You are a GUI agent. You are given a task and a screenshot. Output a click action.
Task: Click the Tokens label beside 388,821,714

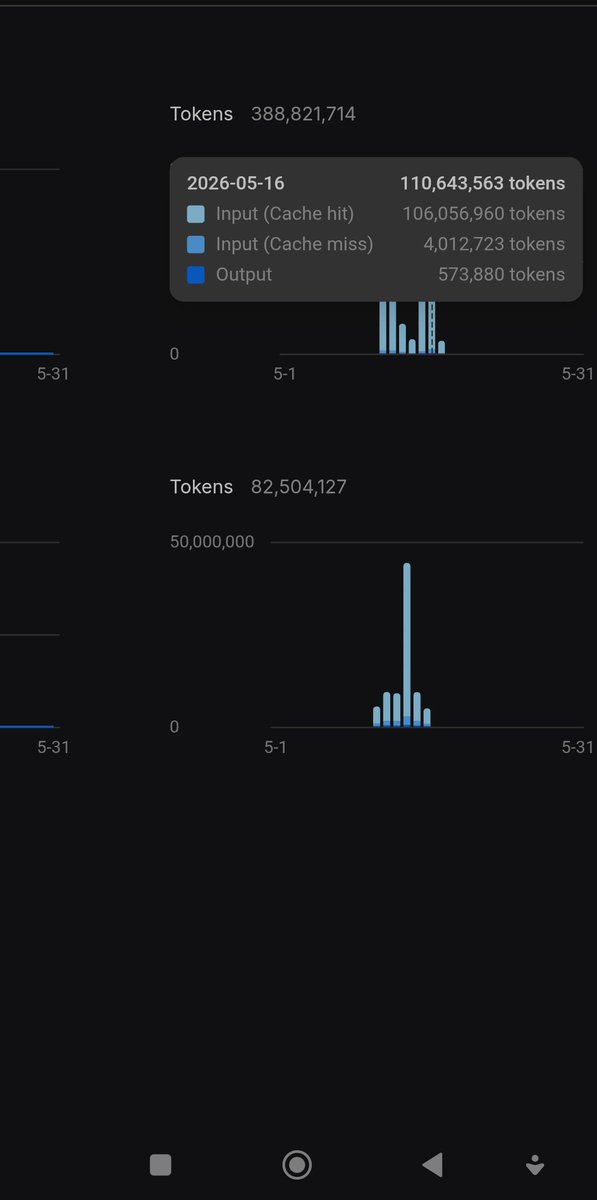pos(201,114)
